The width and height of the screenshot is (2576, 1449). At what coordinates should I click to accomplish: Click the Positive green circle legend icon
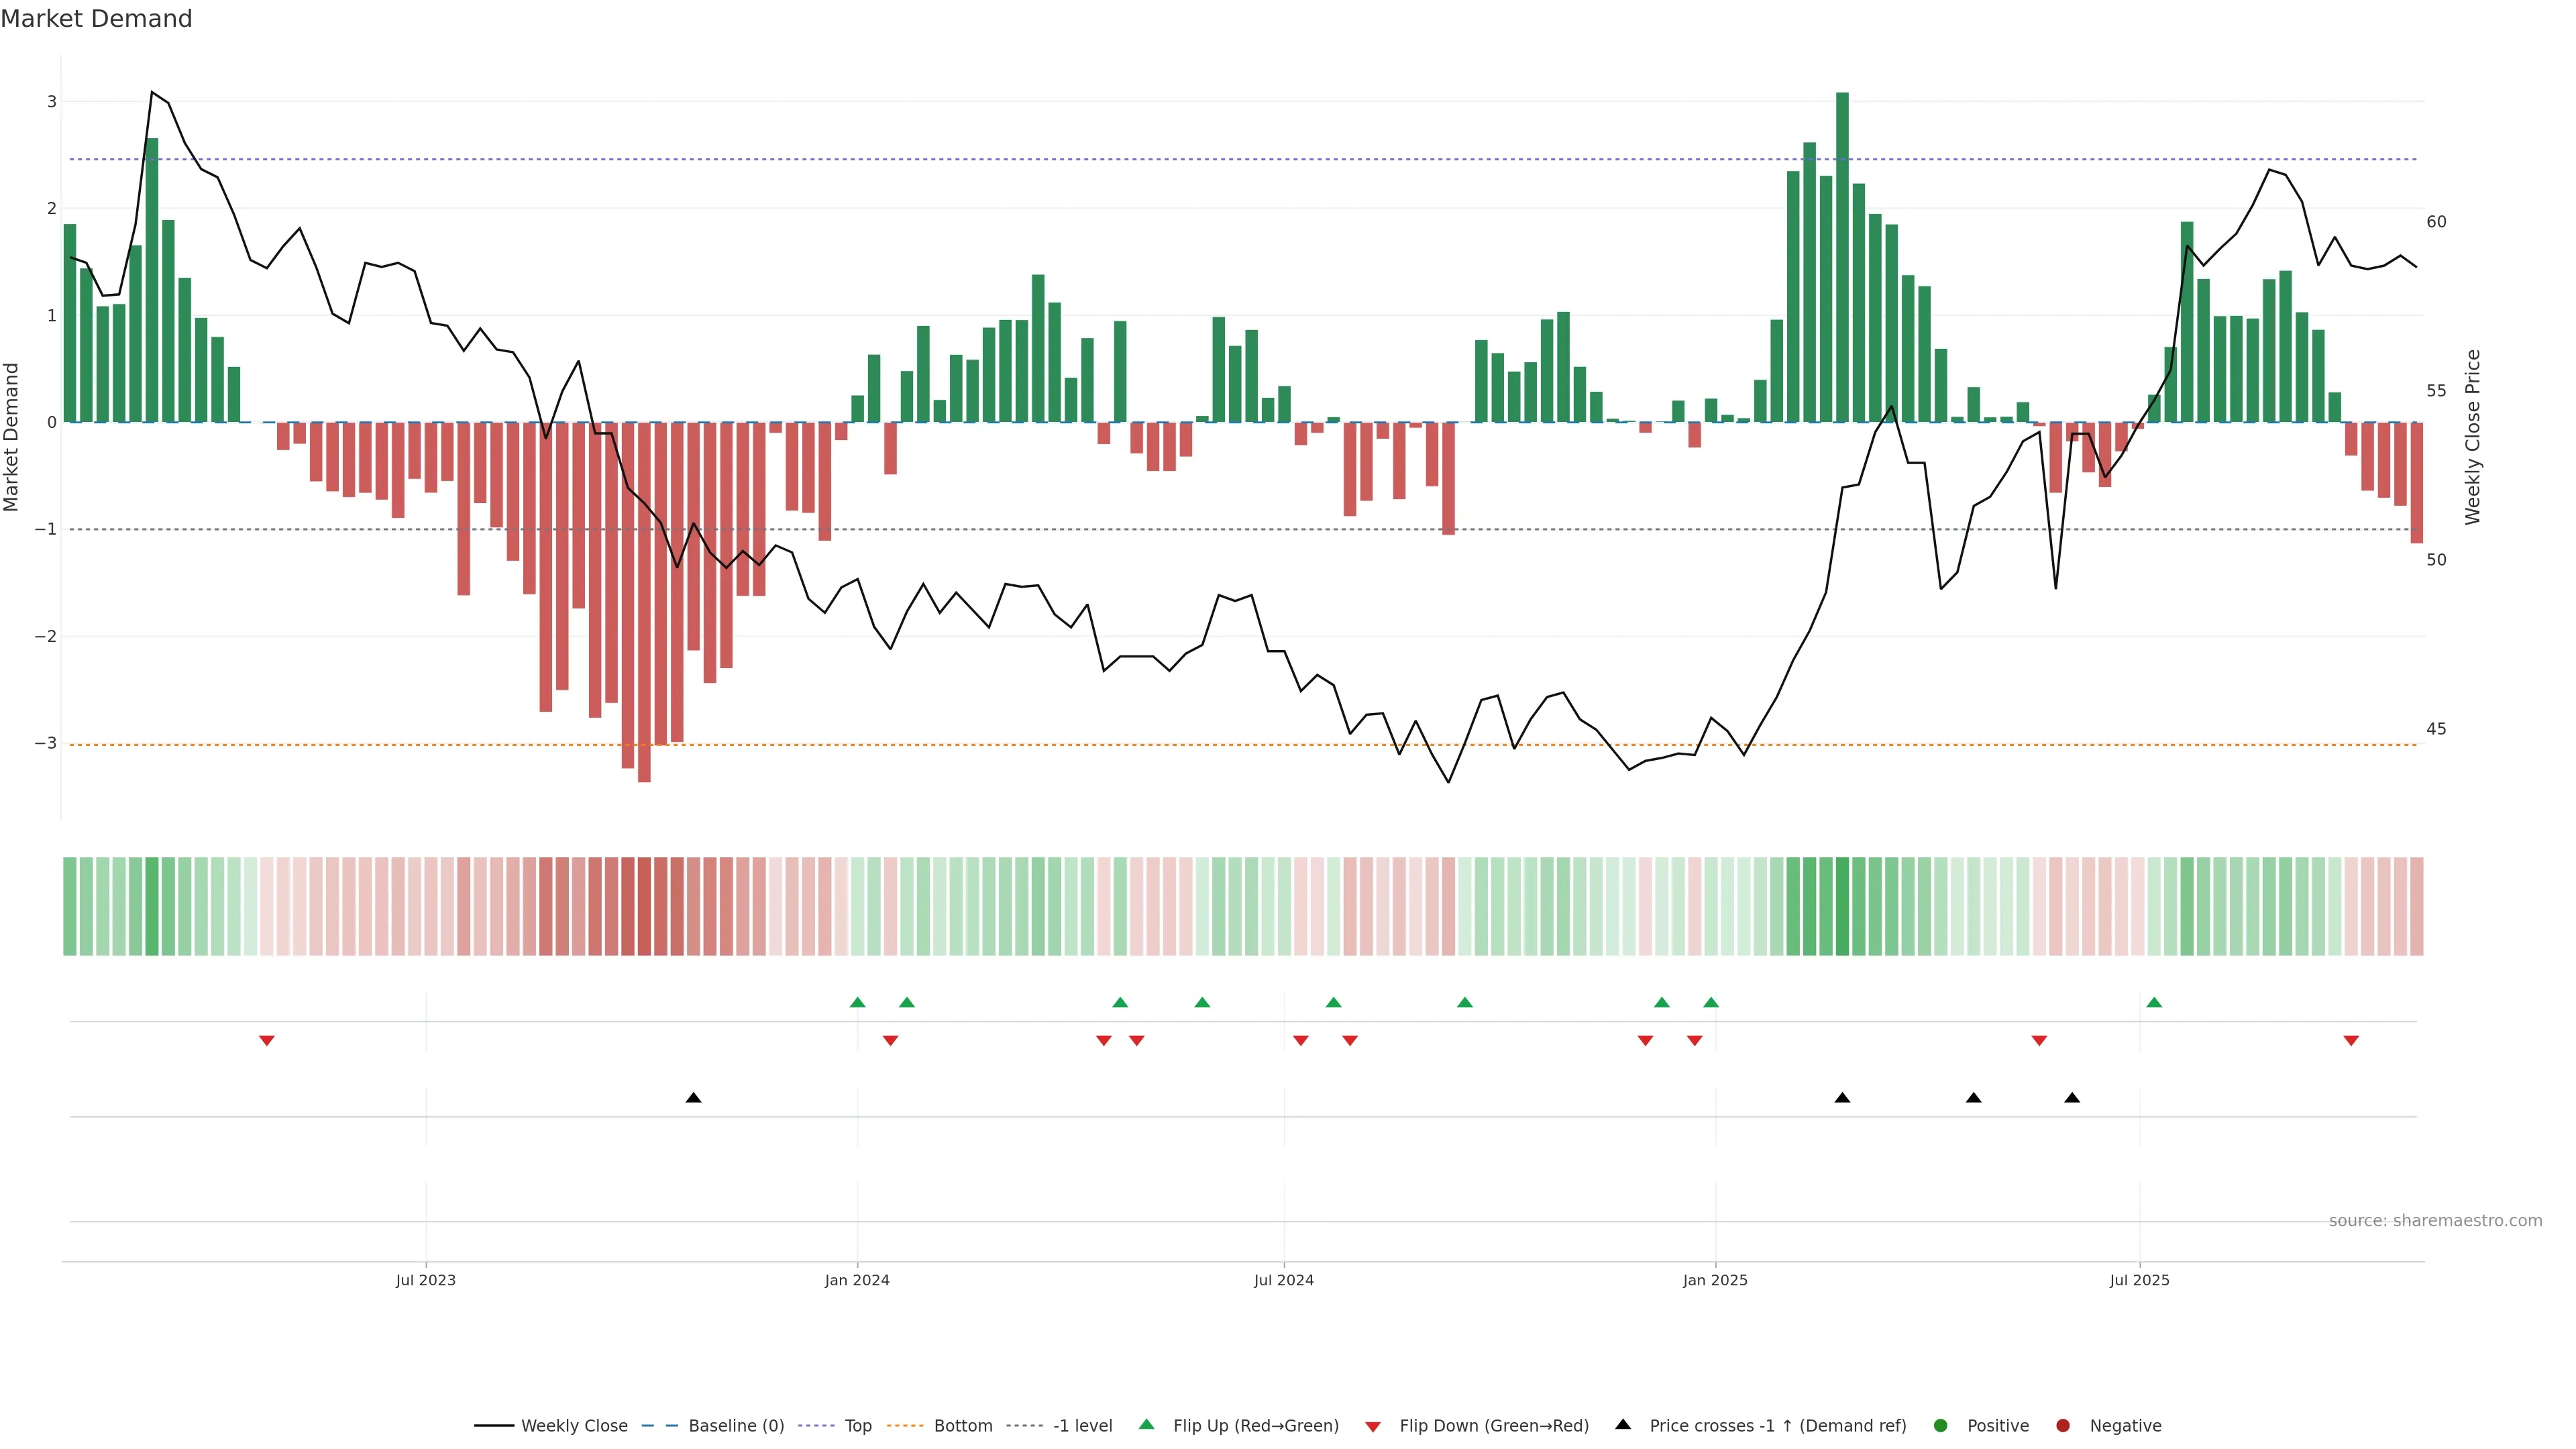pos(1940,1425)
